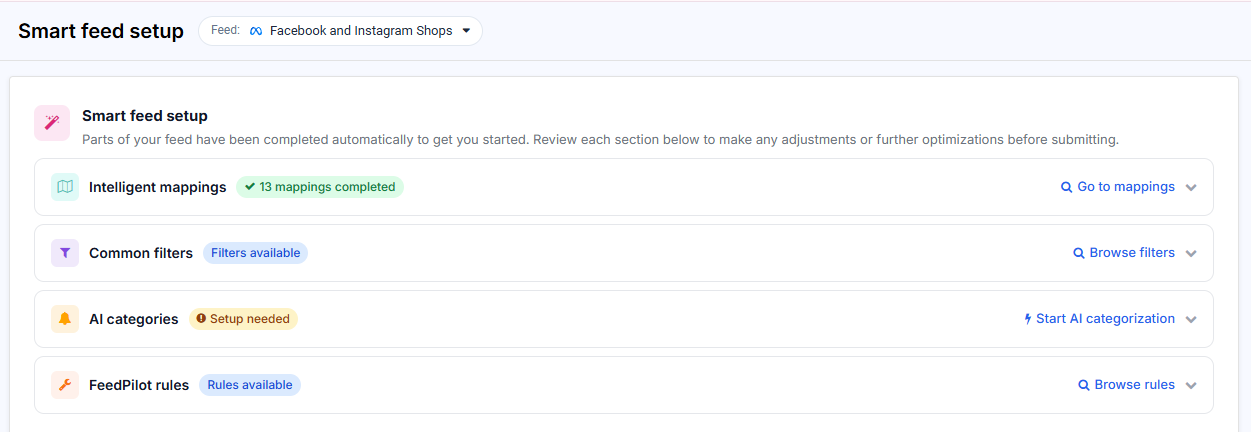Click the magnifier icon beside Browse rules
This screenshot has height=432, width=1251.
coord(1083,385)
